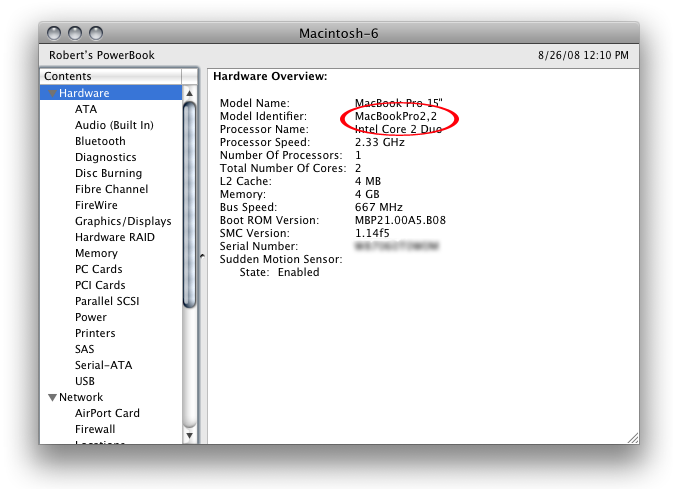Select PCI Cards entry

pyautogui.click(x=100, y=285)
